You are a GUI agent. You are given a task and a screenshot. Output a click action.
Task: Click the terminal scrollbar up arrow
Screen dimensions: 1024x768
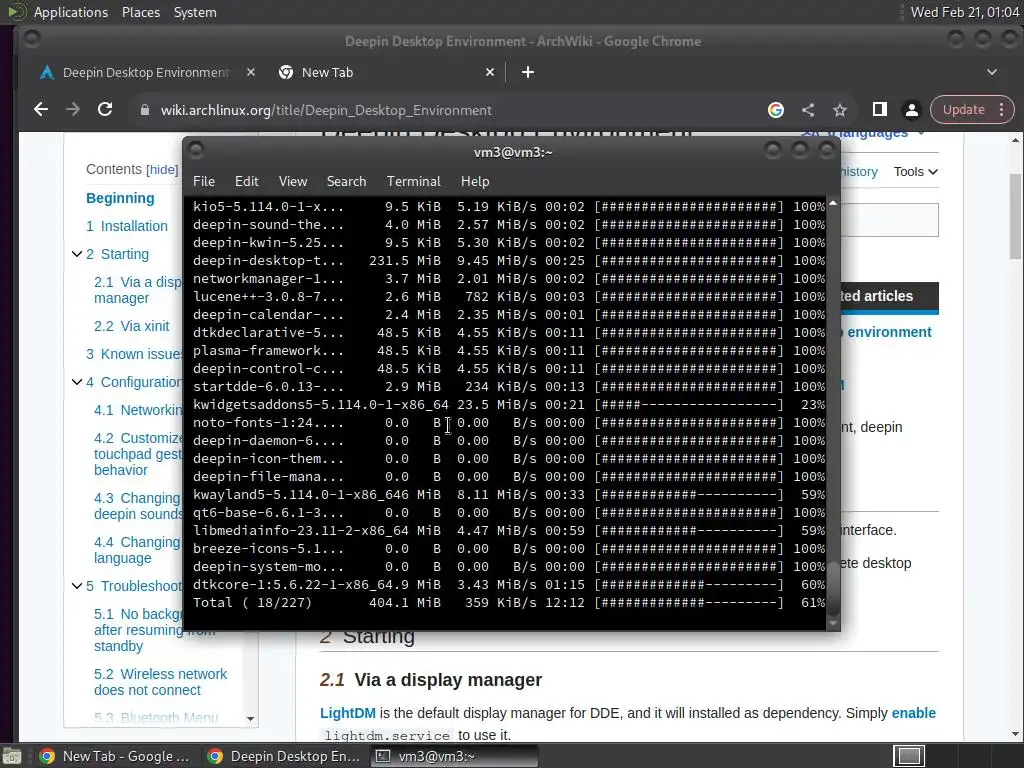[833, 204]
